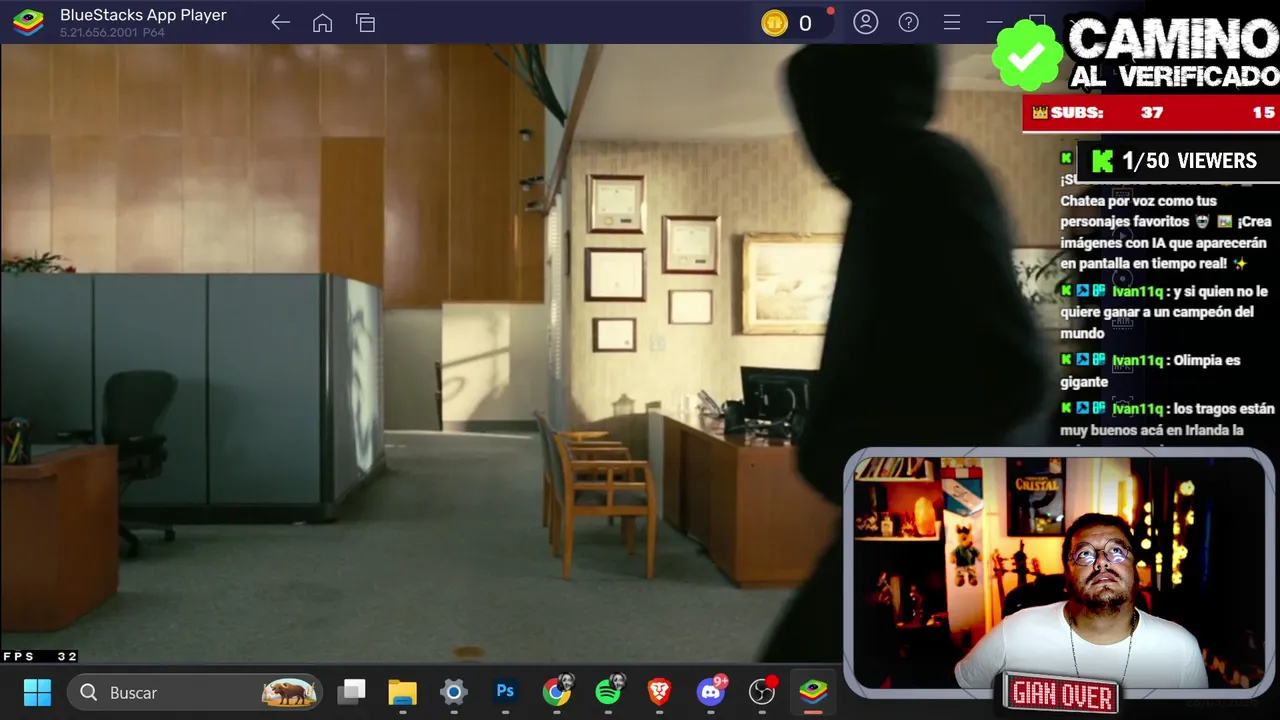
Task: Click the BlueStacks logo in title bar
Action: (28, 22)
